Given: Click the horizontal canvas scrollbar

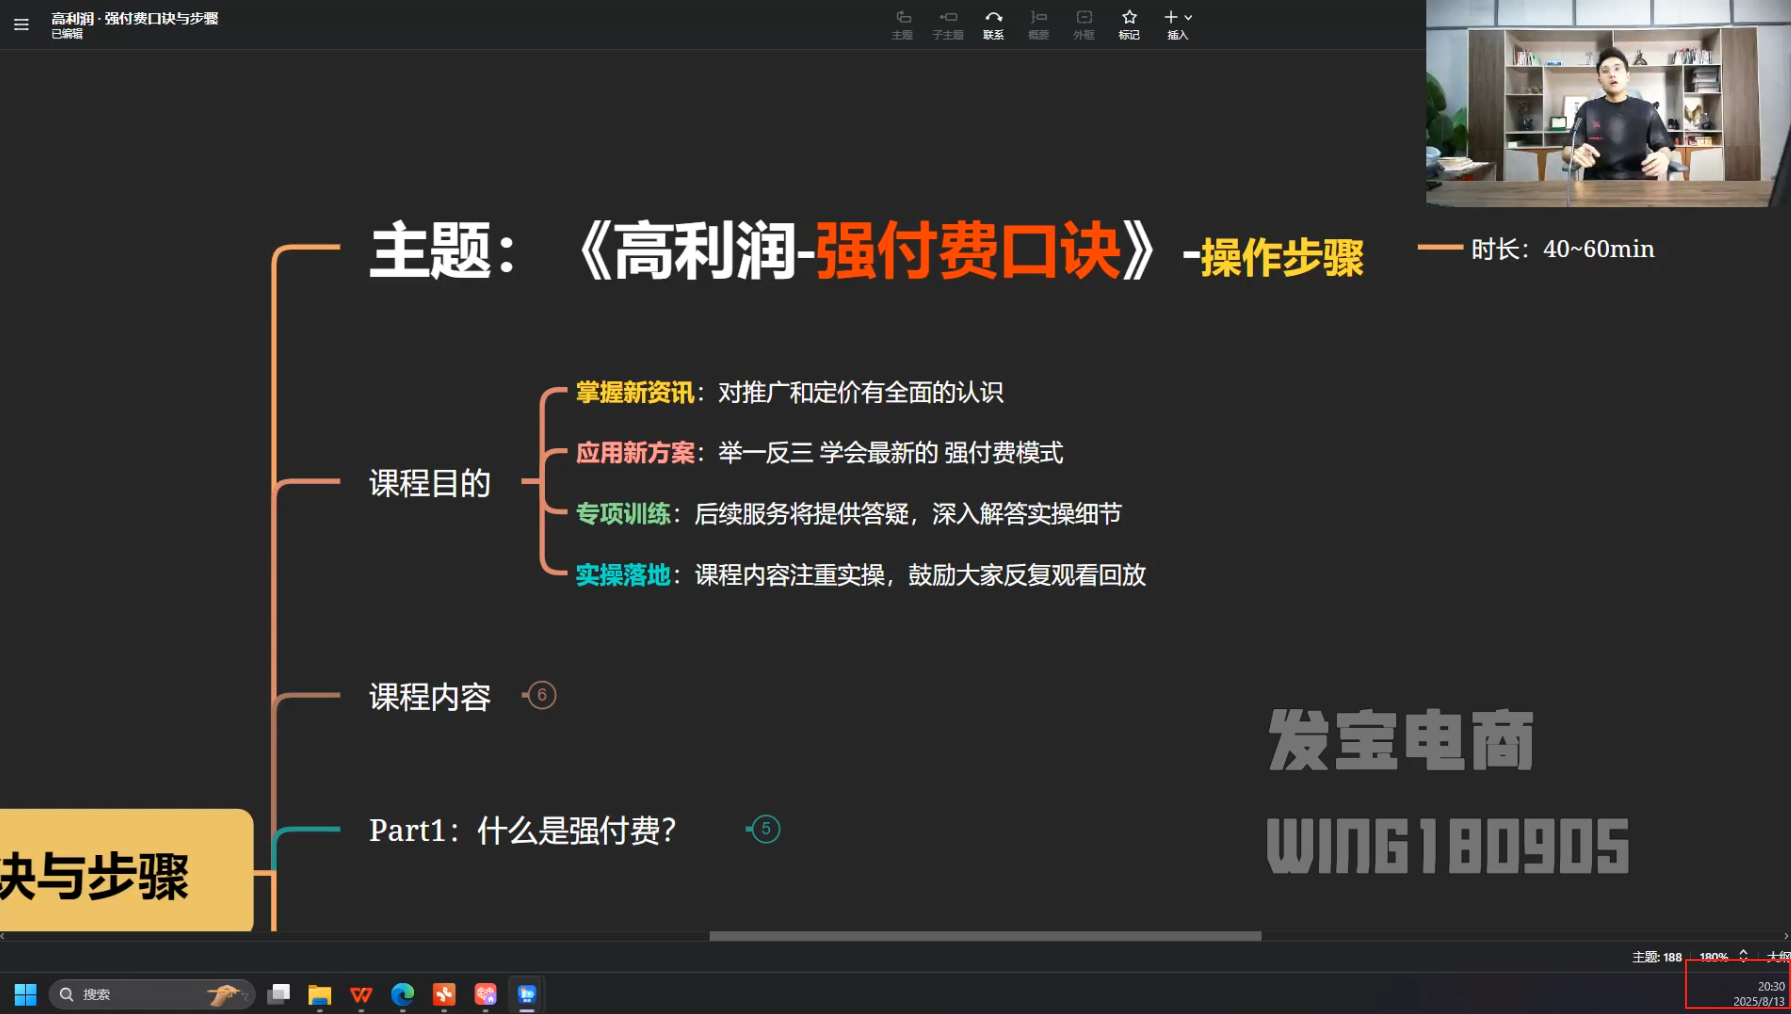Looking at the screenshot, I should [985, 936].
